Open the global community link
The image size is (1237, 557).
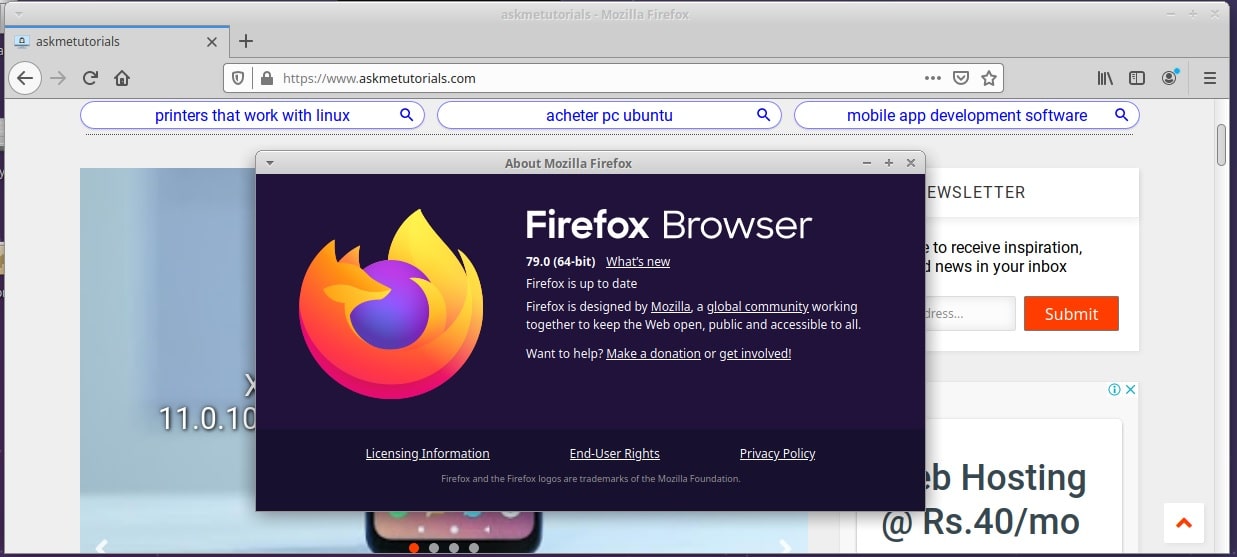tap(757, 306)
